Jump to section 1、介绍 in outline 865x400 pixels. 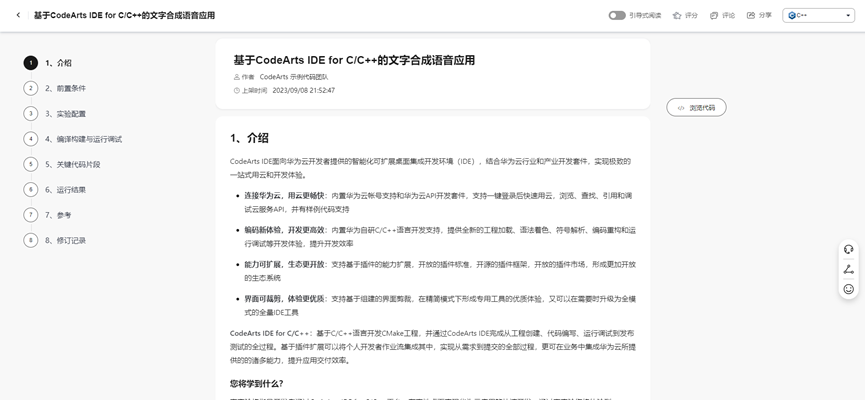pyautogui.click(x=58, y=63)
